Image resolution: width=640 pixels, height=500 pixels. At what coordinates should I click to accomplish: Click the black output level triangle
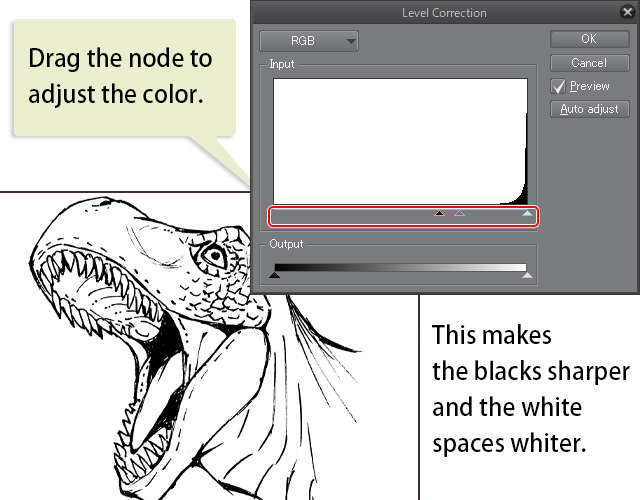(x=275, y=275)
